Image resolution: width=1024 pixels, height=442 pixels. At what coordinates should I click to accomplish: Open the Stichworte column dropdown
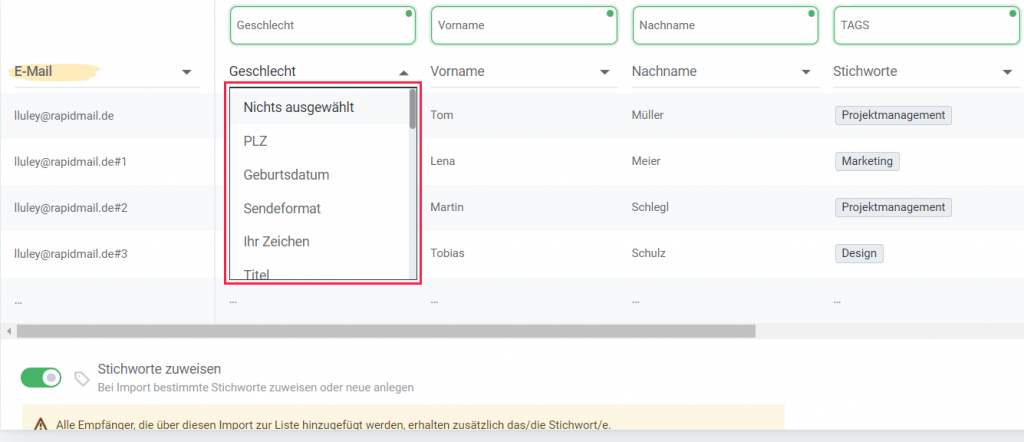tap(1007, 72)
